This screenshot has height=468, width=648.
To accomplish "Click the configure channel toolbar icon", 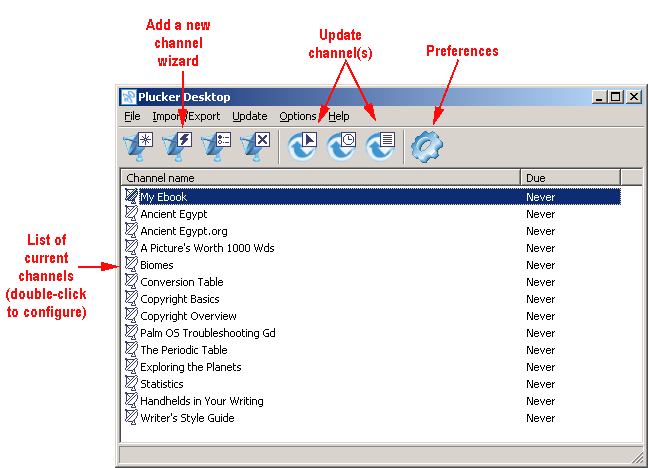I will pos(217,146).
